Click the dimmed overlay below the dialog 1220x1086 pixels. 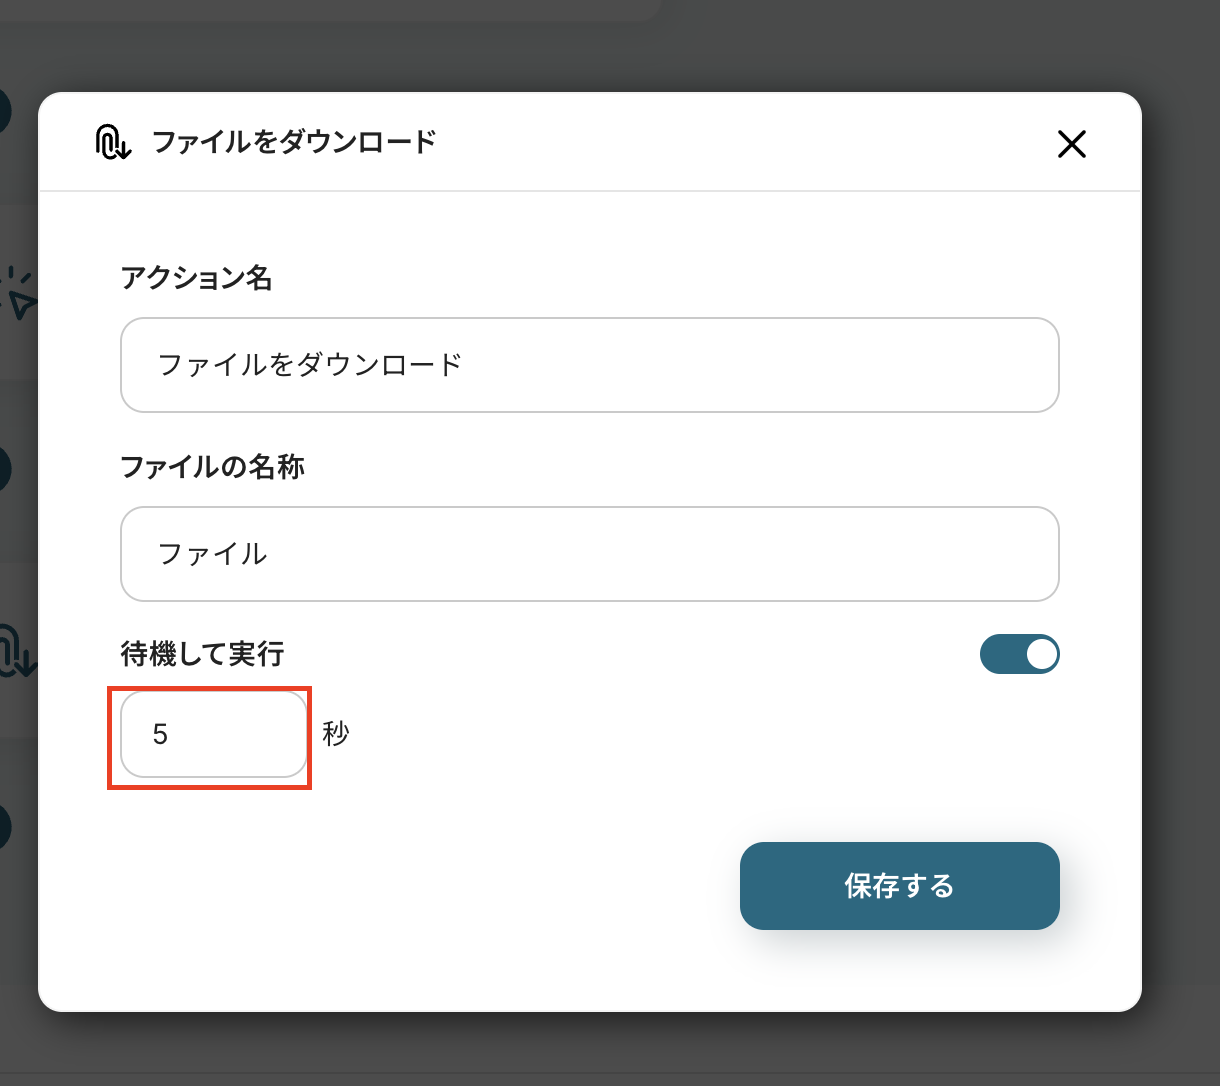600,1050
